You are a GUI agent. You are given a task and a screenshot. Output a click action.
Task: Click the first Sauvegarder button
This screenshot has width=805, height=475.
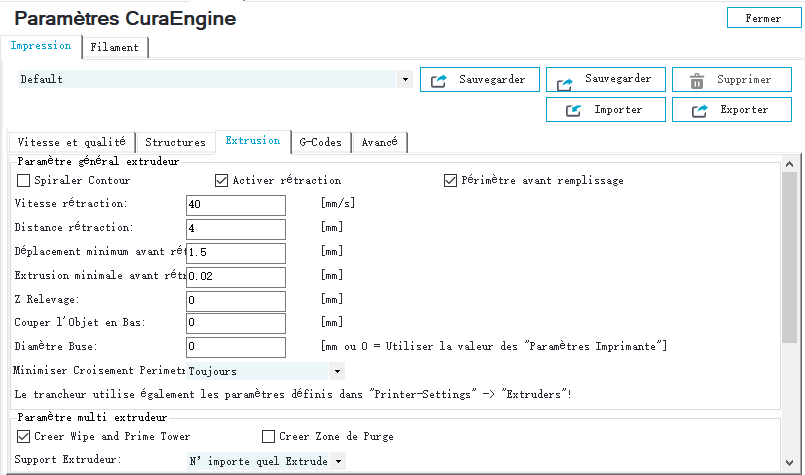pos(480,80)
